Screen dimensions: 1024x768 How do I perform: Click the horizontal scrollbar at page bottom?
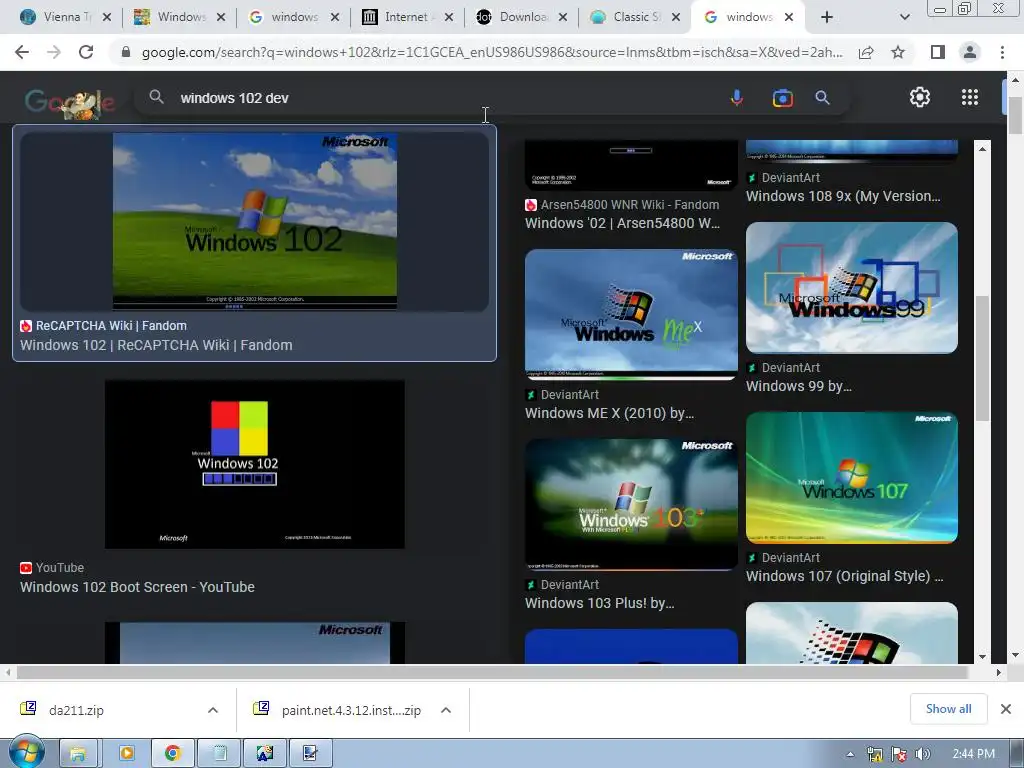(492, 672)
